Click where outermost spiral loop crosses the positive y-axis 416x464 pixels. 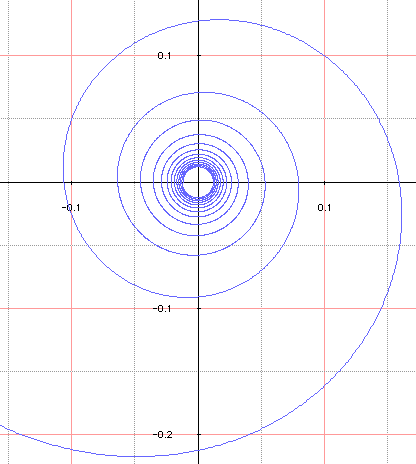(x=199, y=21)
